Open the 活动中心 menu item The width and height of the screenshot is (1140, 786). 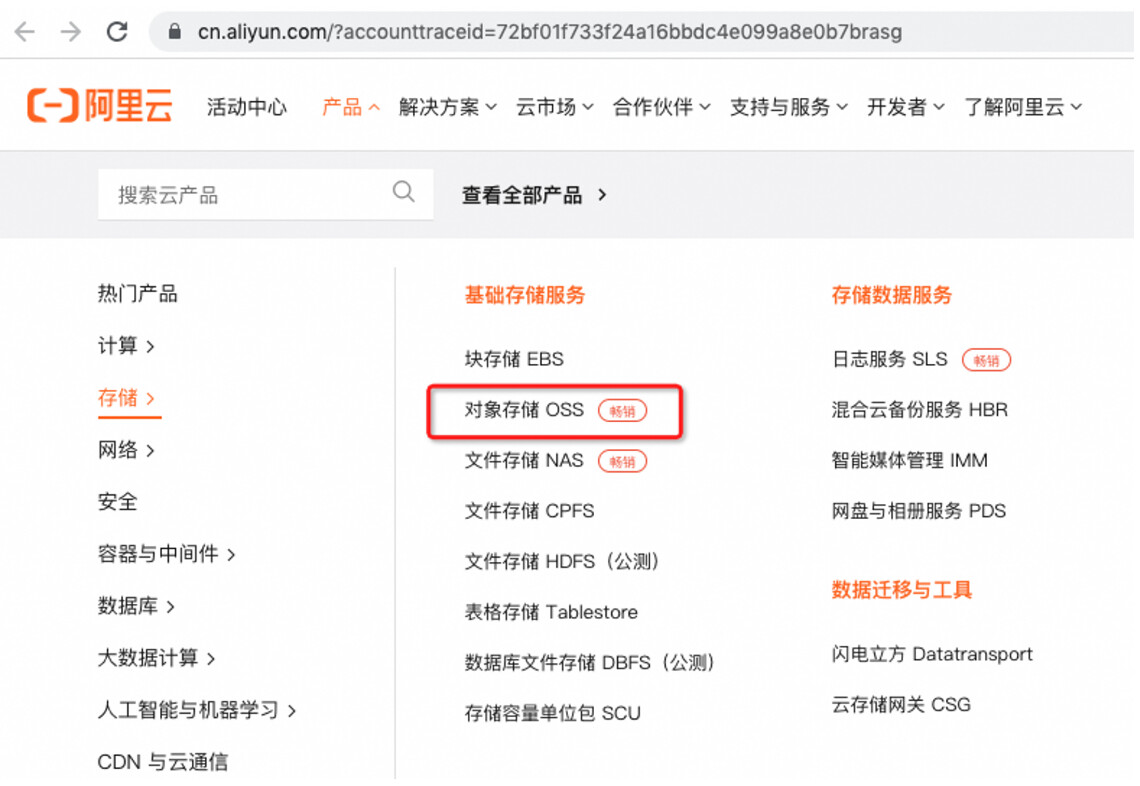click(246, 107)
